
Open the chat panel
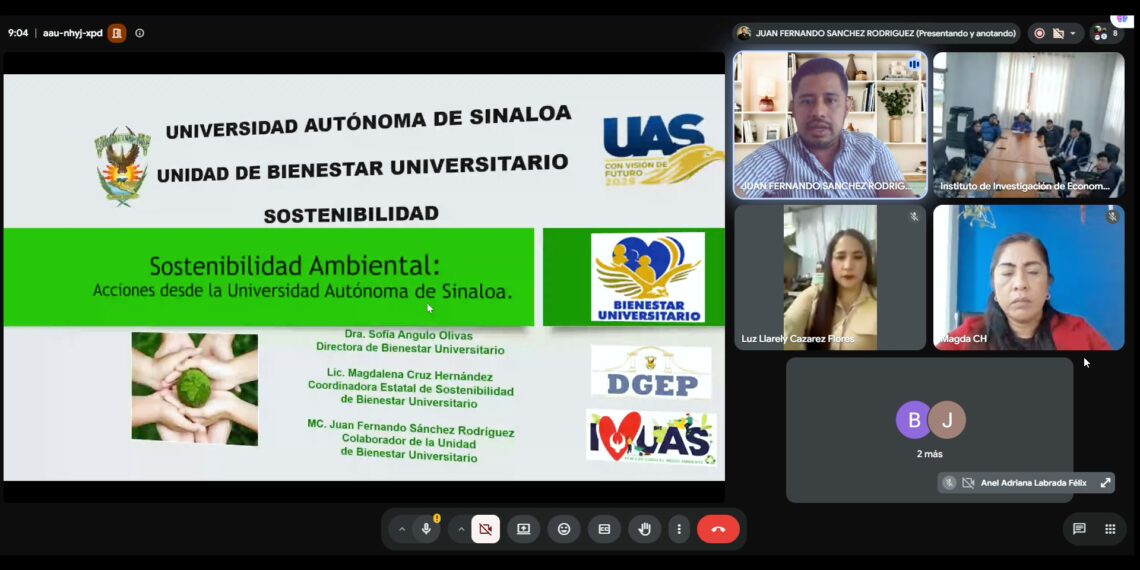point(1079,529)
